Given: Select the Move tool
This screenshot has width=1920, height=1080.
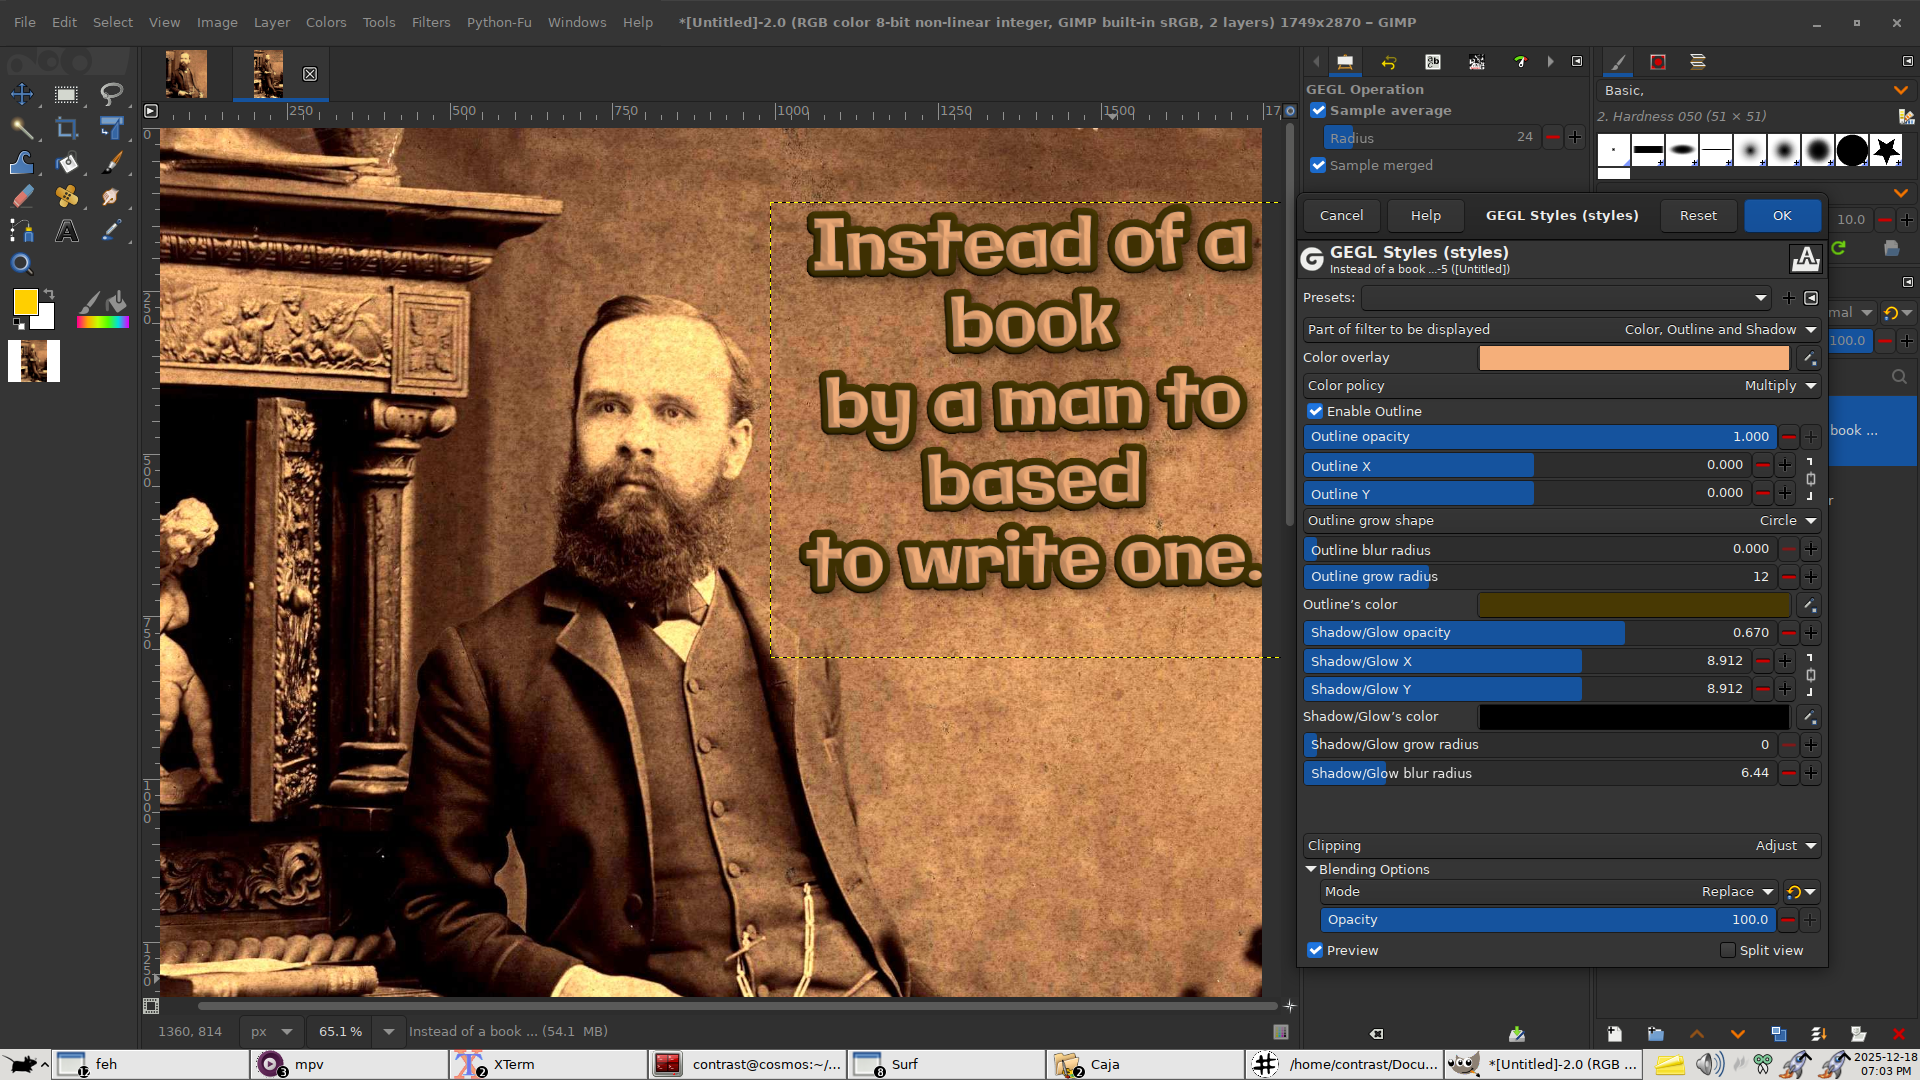Looking at the screenshot, I should pos(22,94).
